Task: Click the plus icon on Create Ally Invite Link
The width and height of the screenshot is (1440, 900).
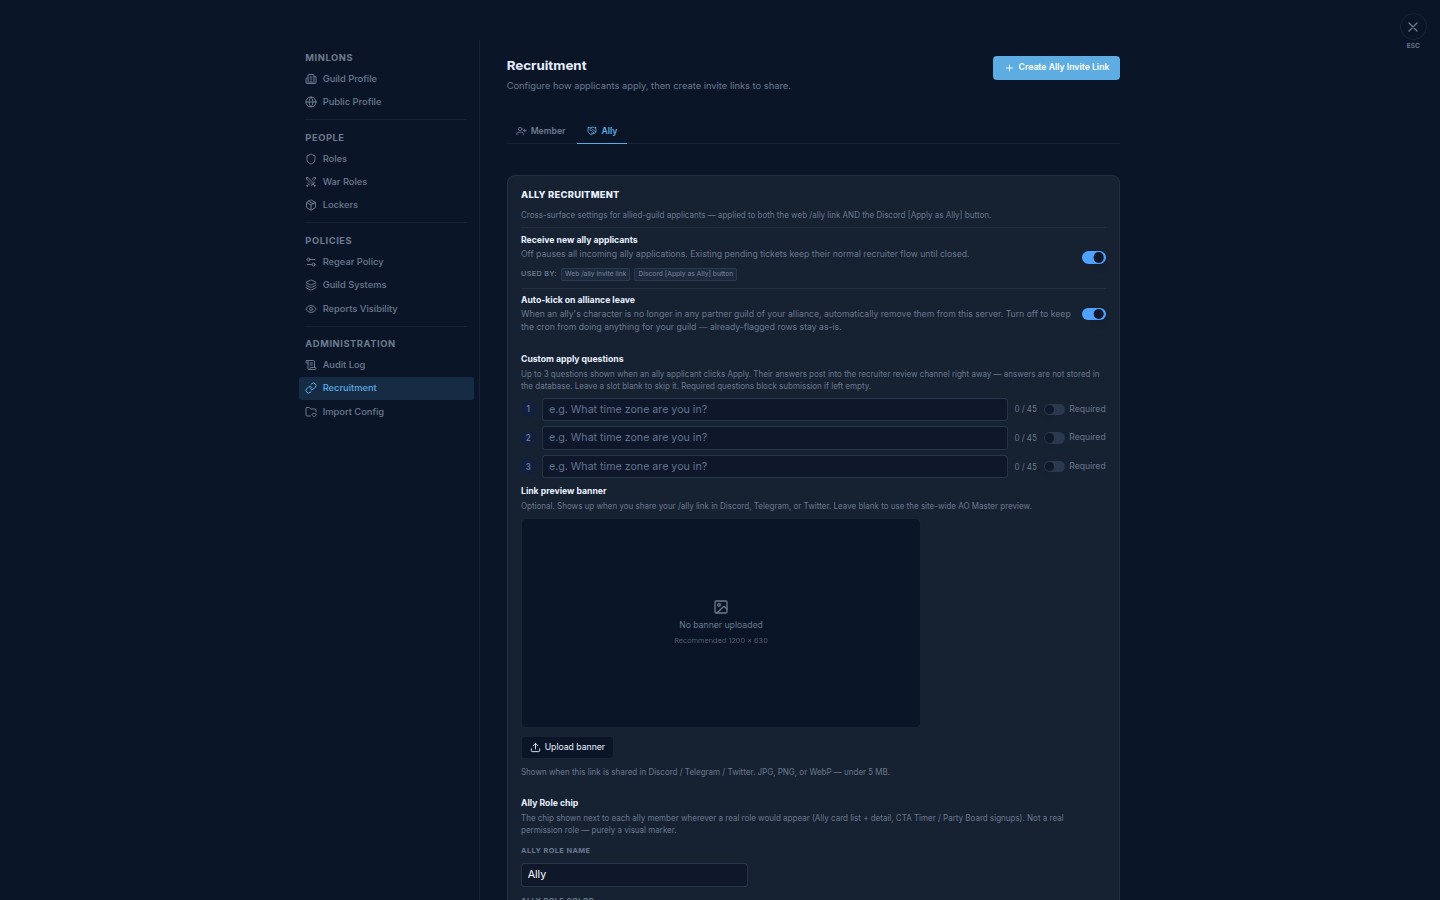Action: pos(1009,68)
